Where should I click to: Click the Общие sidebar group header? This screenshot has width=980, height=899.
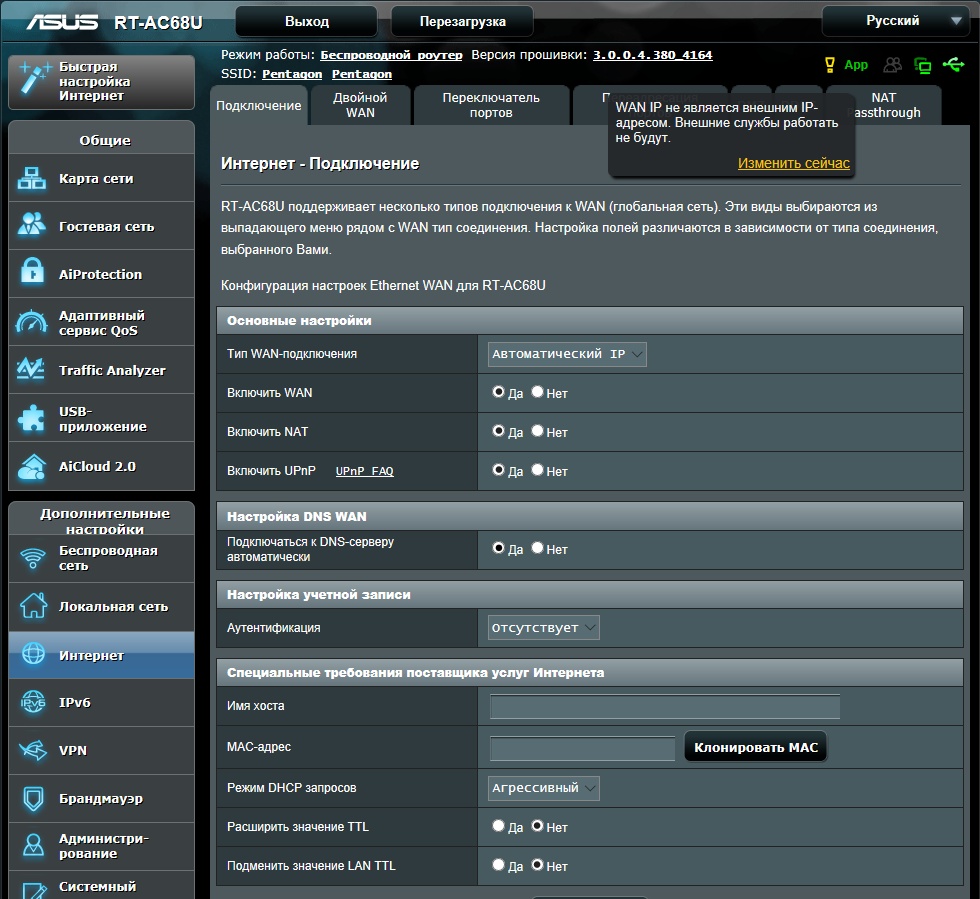coord(101,140)
